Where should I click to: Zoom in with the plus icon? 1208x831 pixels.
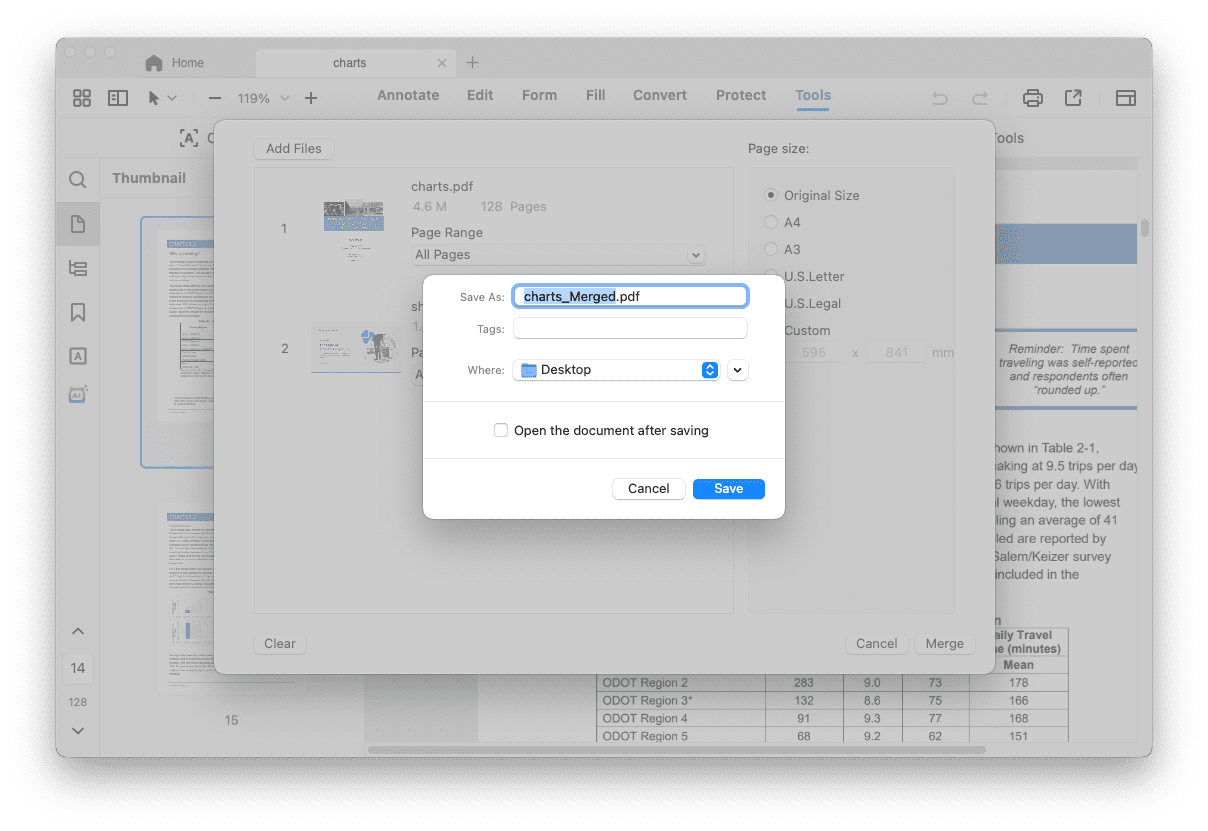point(310,99)
